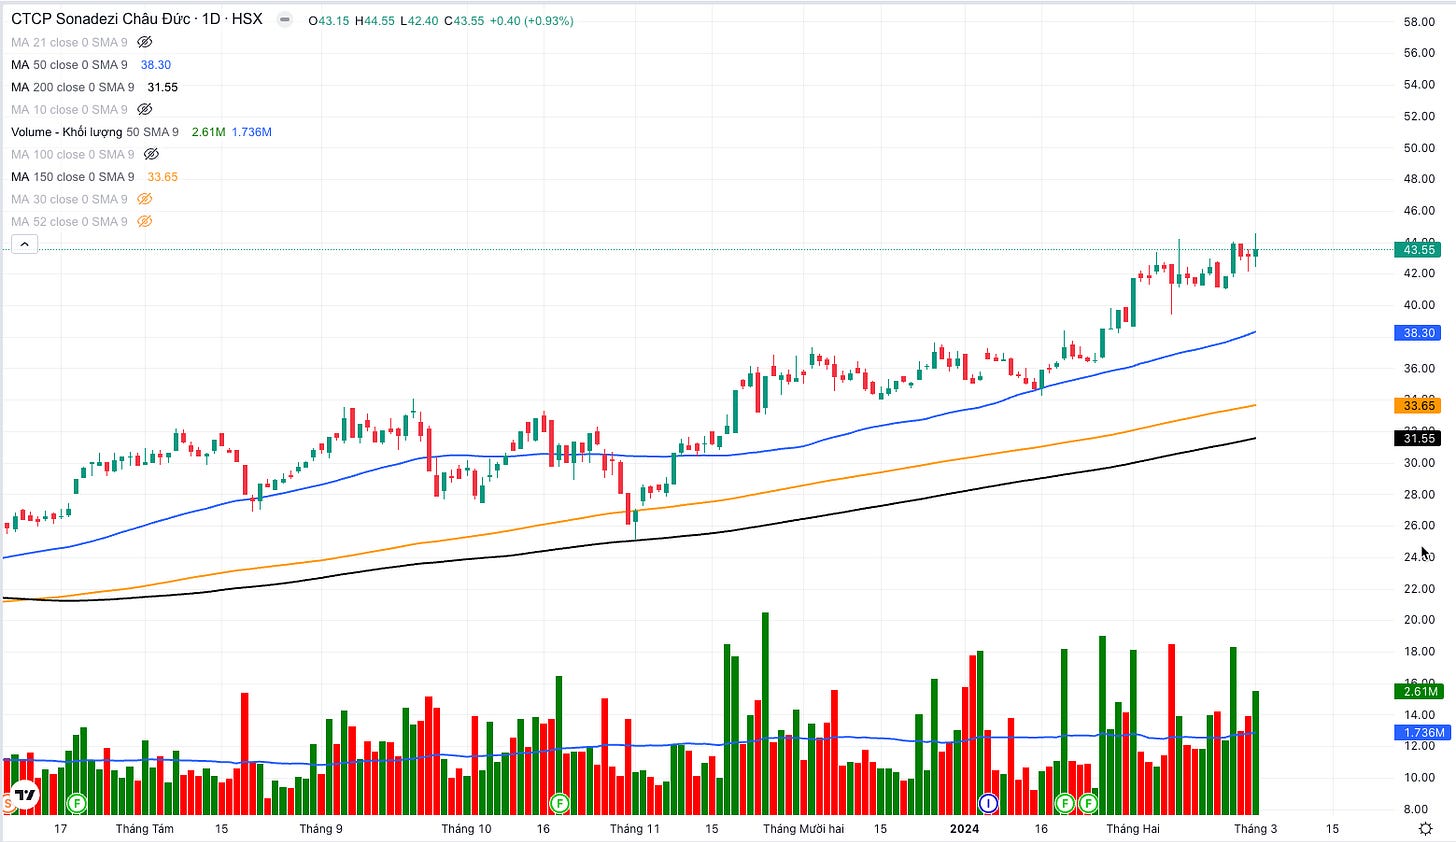Click the green 43.55 price tag on axis
Image resolution: width=1456 pixels, height=842 pixels.
1418,249
